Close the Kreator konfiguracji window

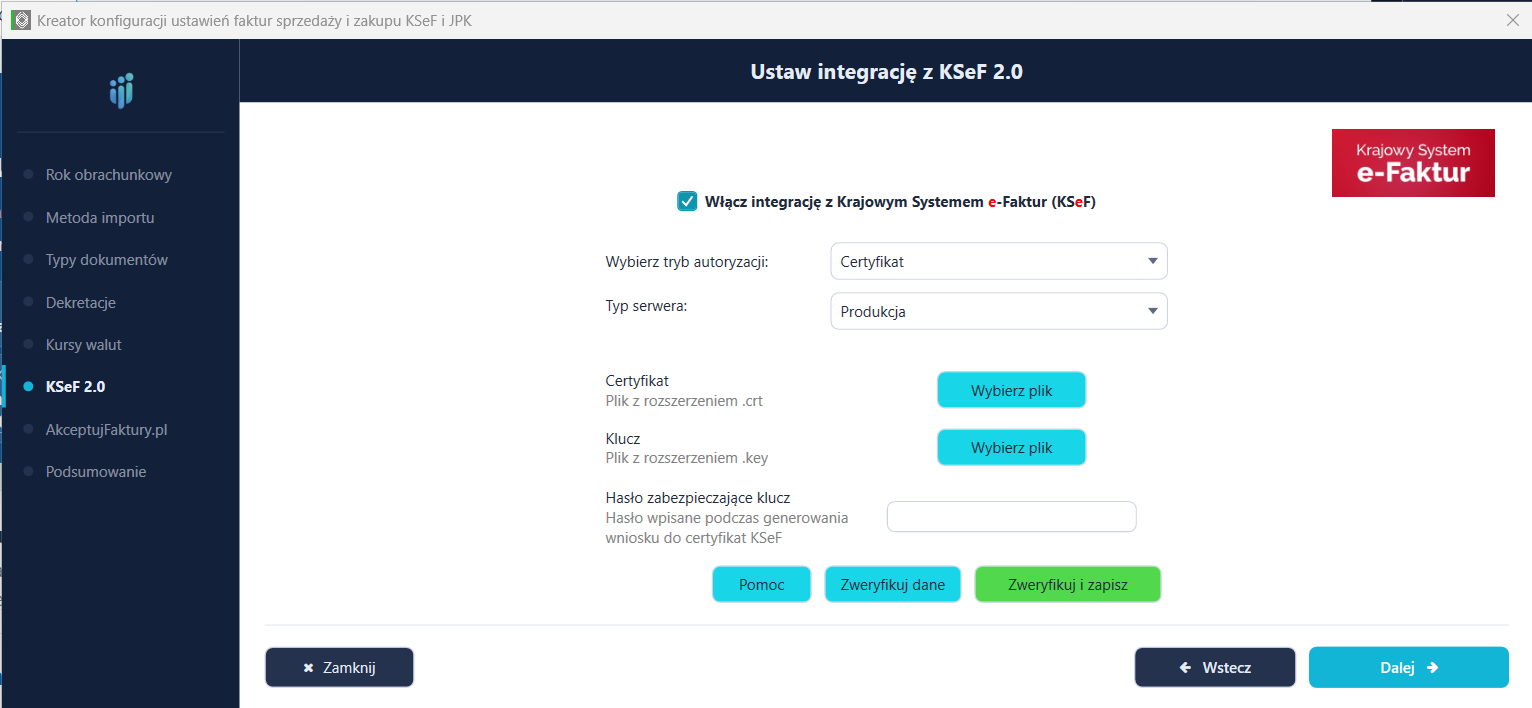pyautogui.click(x=1512, y=20)
